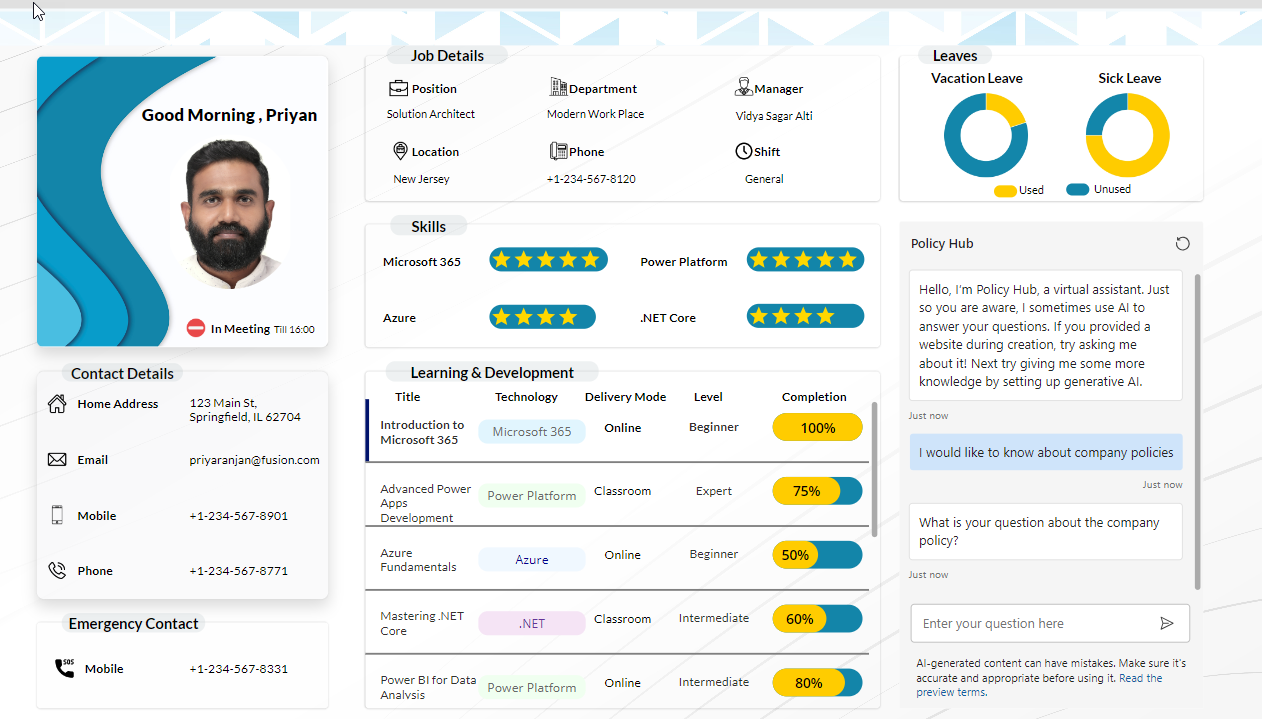Click the Vacation Leave donut chart

pyautogui.click(x=985, y=135)
